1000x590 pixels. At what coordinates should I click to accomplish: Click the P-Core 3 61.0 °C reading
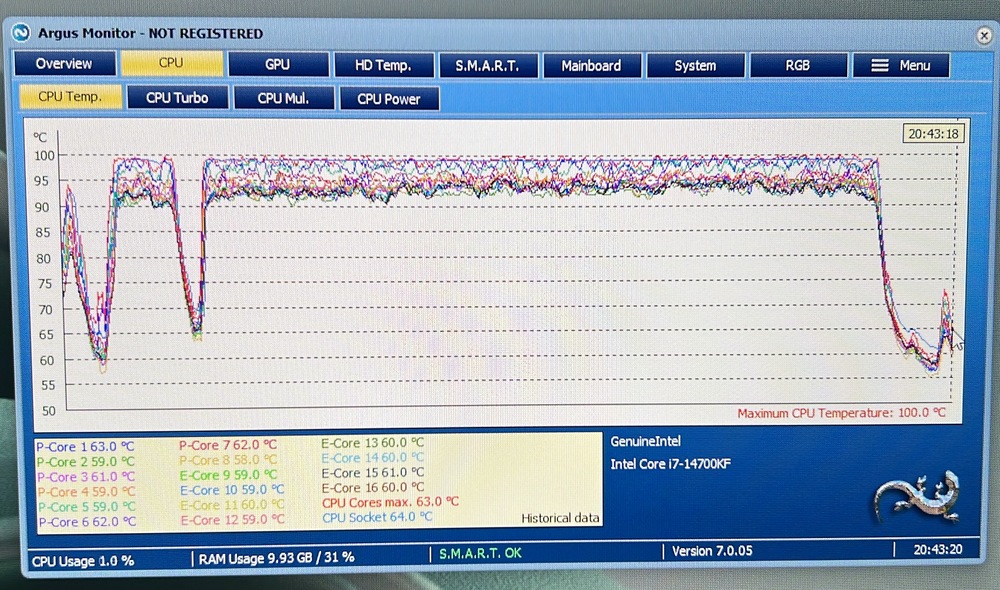click(85, 477)
